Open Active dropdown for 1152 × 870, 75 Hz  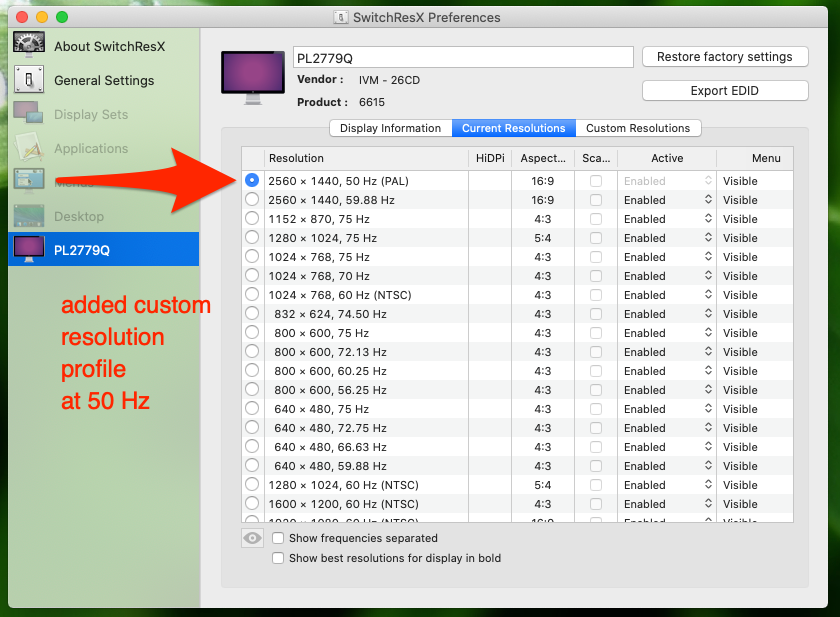coord(667,219)
